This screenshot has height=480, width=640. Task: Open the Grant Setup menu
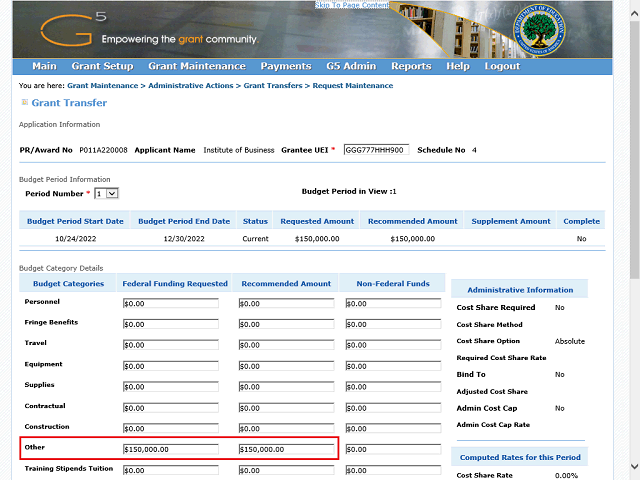102,66
